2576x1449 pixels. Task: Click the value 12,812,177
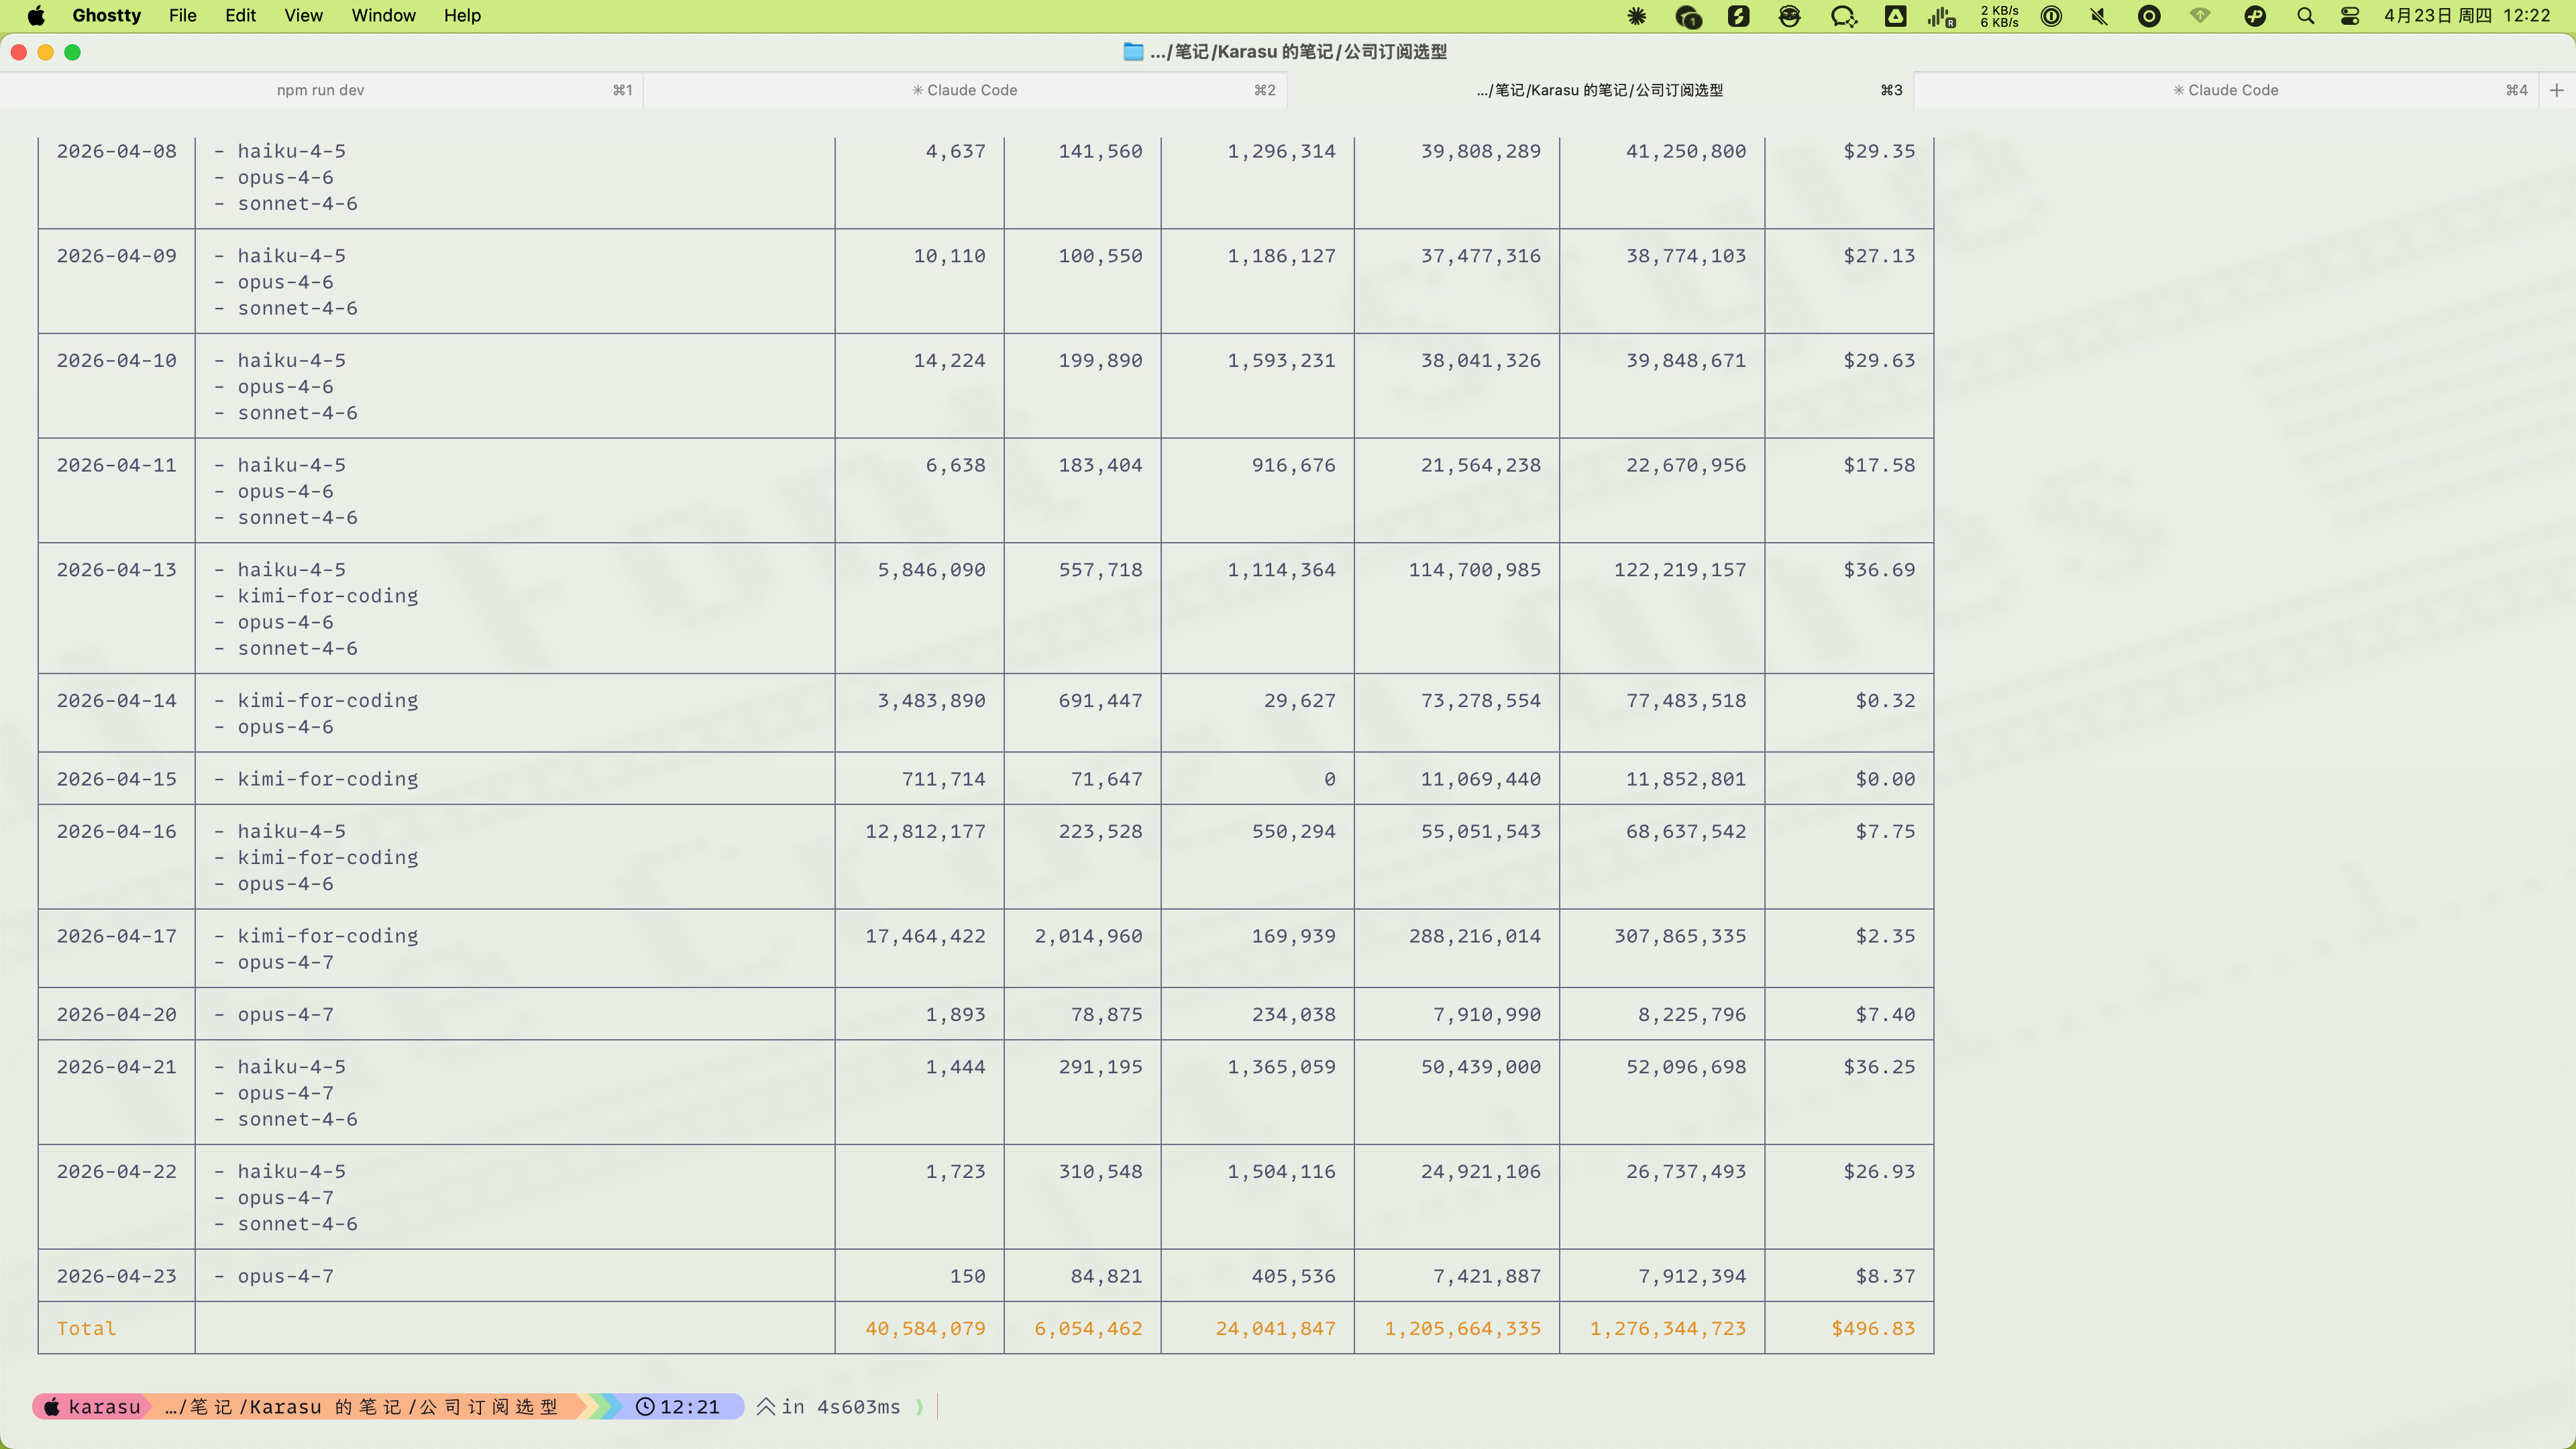(925, 832)
